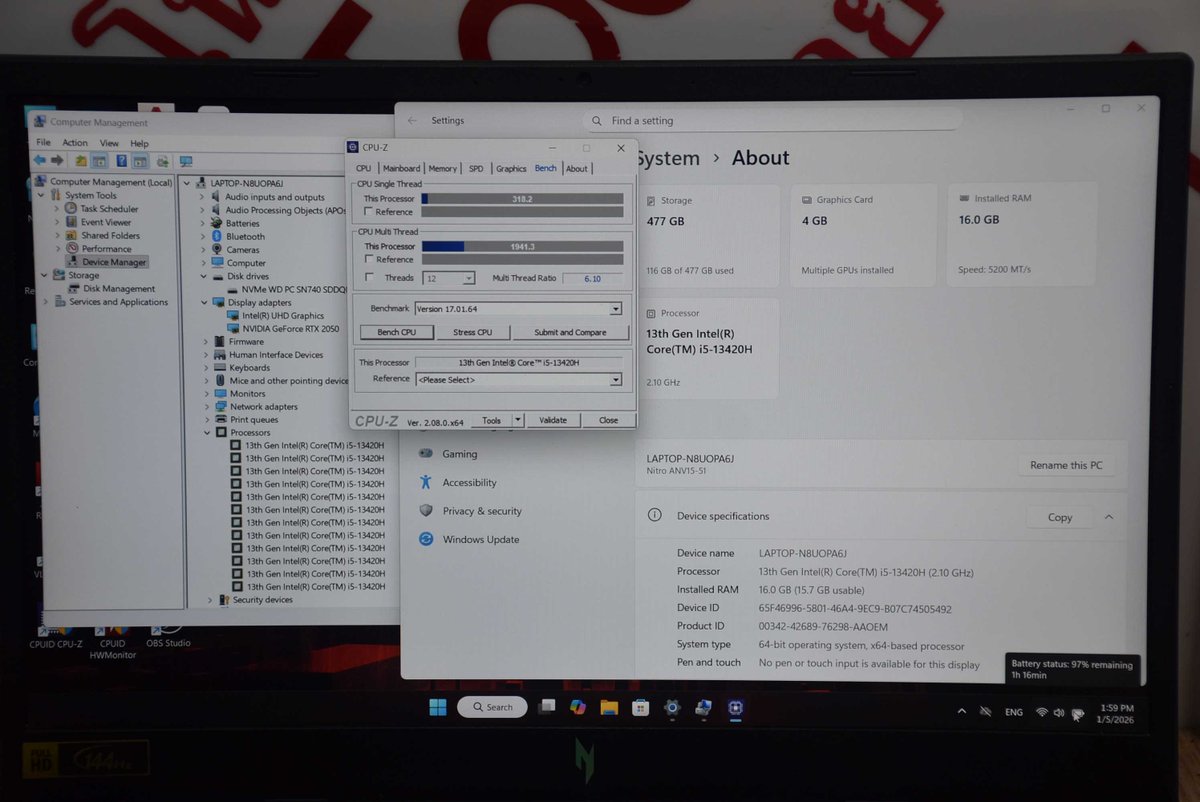Click the multi thread score bar 1941.3

click(x=522, y=246)
